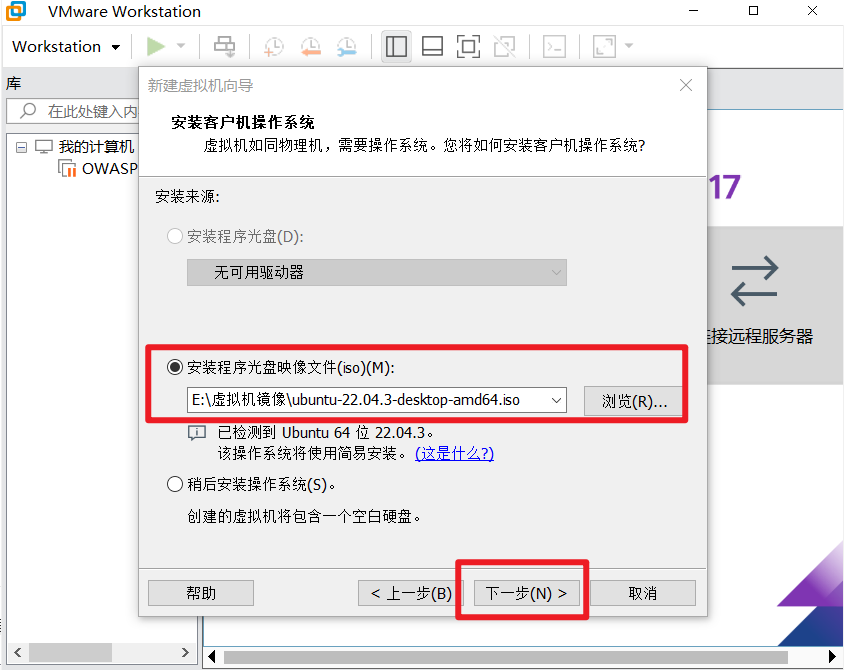
Task: Open the Workstation menu dropdown
Action: (x=66, y=47)
